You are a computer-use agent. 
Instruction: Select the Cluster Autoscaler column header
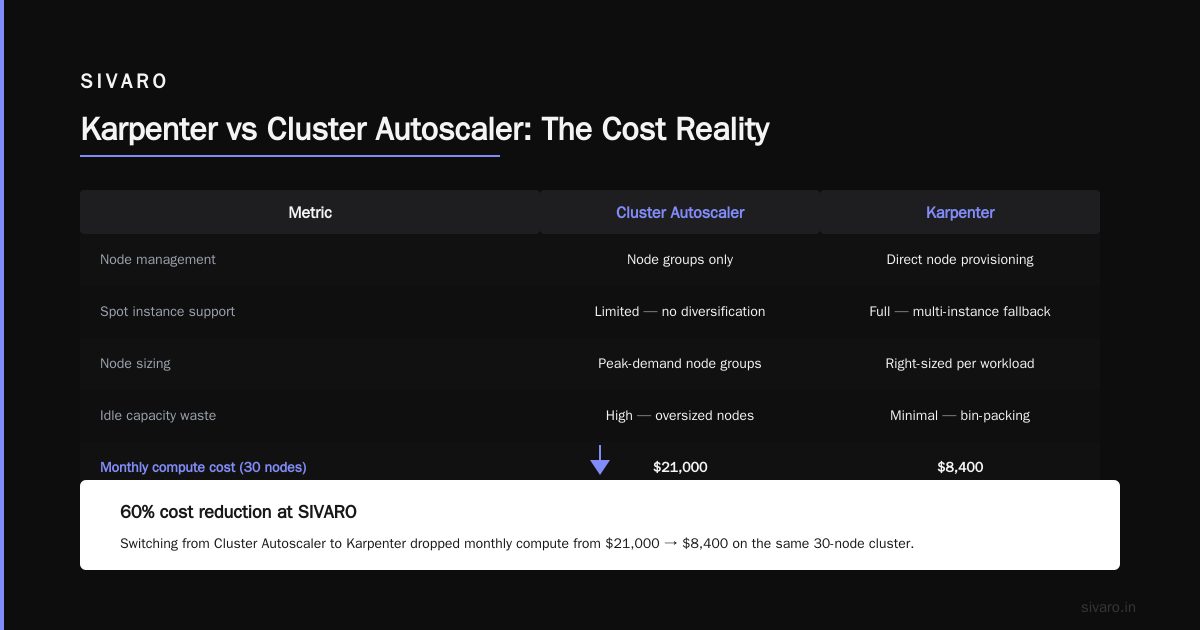[x=680, y=212]
